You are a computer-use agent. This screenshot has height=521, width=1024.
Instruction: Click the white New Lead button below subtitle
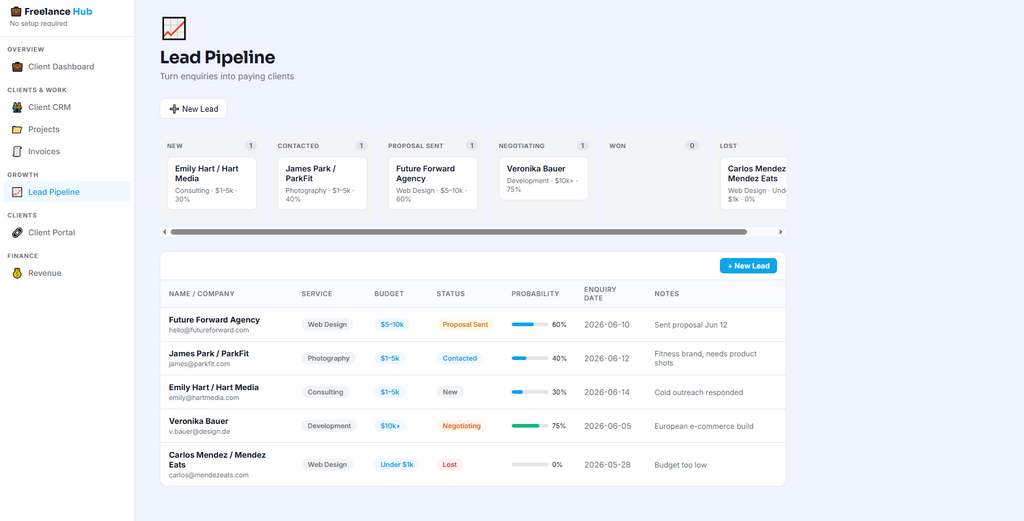[193, 109]
